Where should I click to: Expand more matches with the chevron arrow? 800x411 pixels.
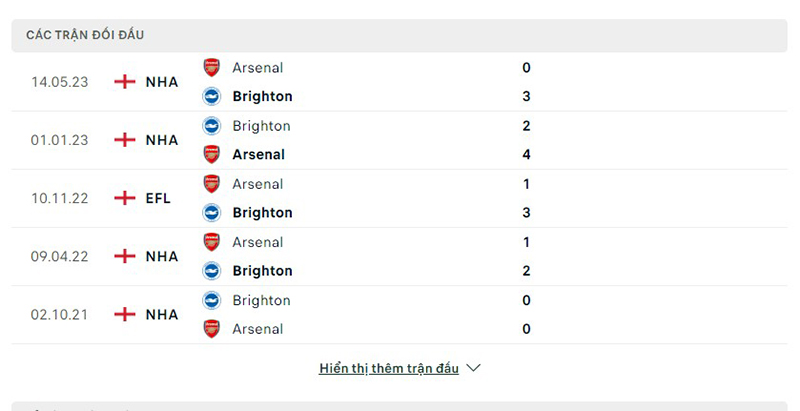[474, 368]
